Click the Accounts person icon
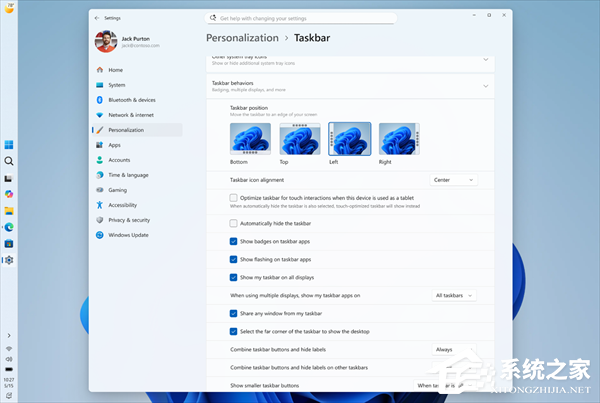The height and width of the screenshot is (403, 600). (100, 160)
